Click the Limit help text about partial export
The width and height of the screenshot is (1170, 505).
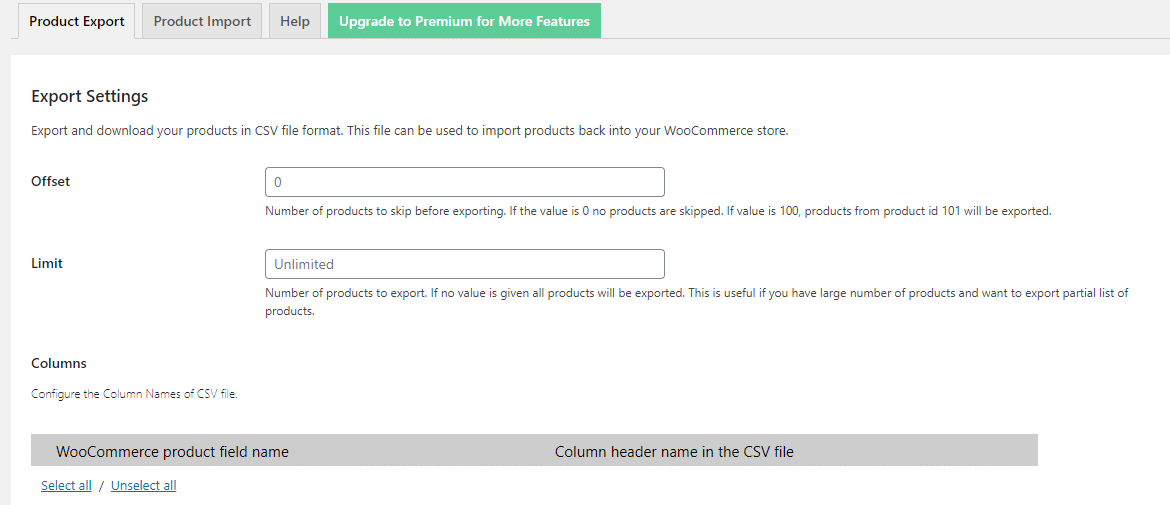[x=697, y=302]
